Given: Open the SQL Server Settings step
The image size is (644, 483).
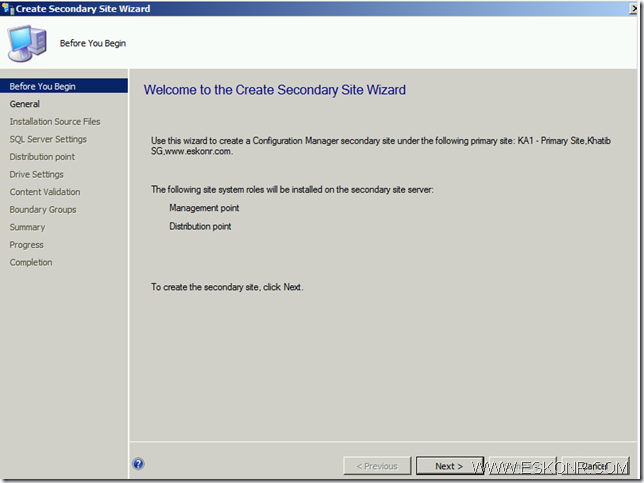Looking at the screenshot, I should [48, 139].
